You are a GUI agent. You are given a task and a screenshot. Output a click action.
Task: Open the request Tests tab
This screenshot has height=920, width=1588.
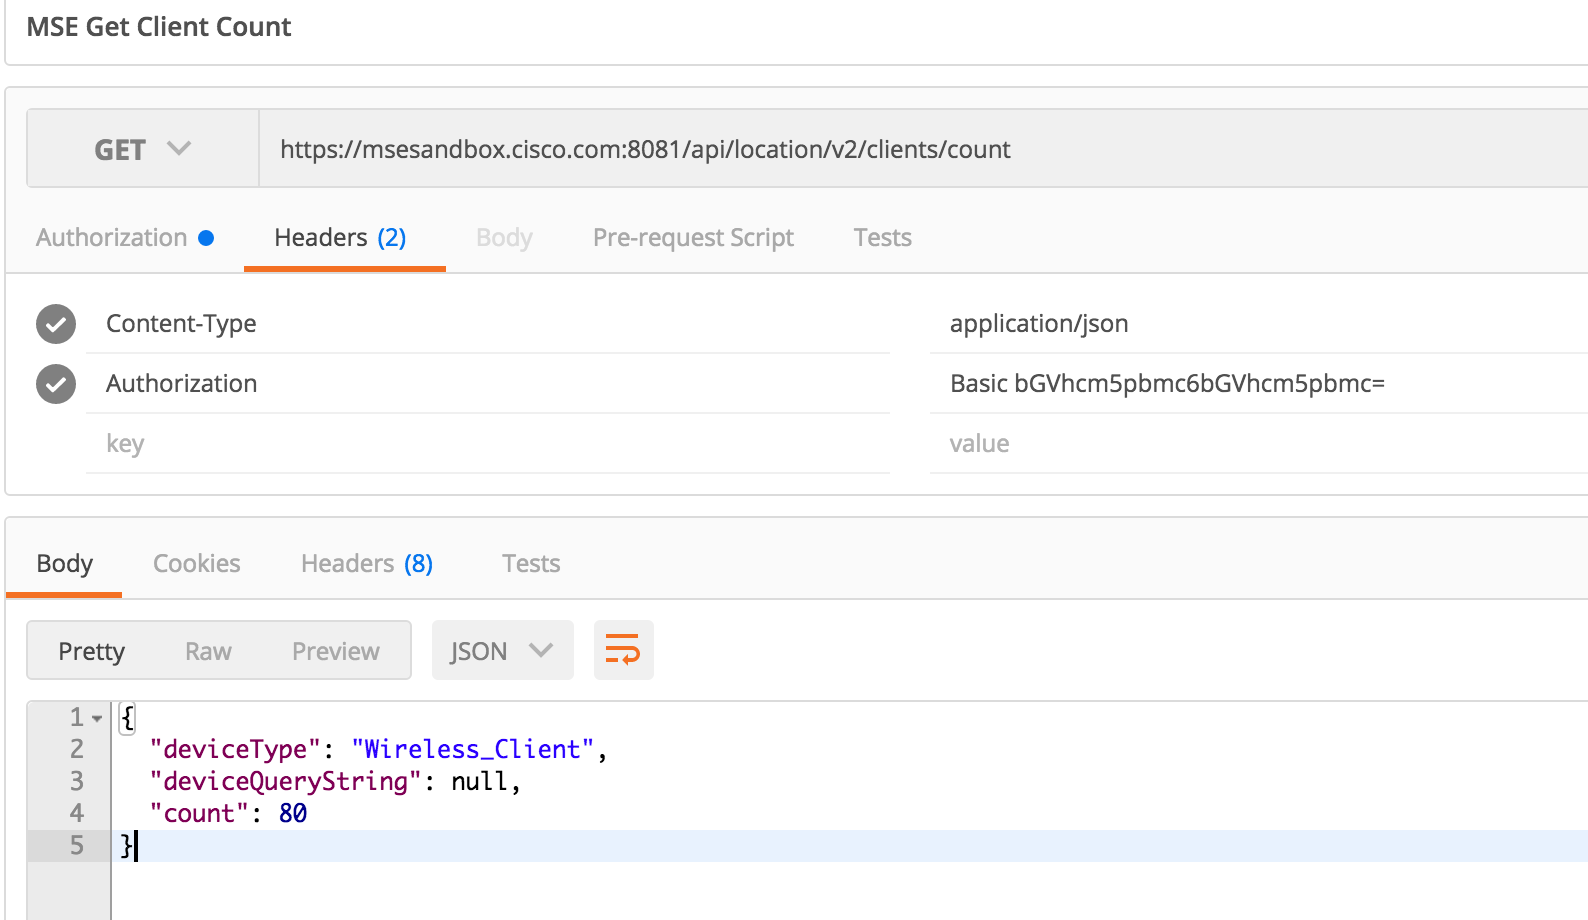coord(882,238)
